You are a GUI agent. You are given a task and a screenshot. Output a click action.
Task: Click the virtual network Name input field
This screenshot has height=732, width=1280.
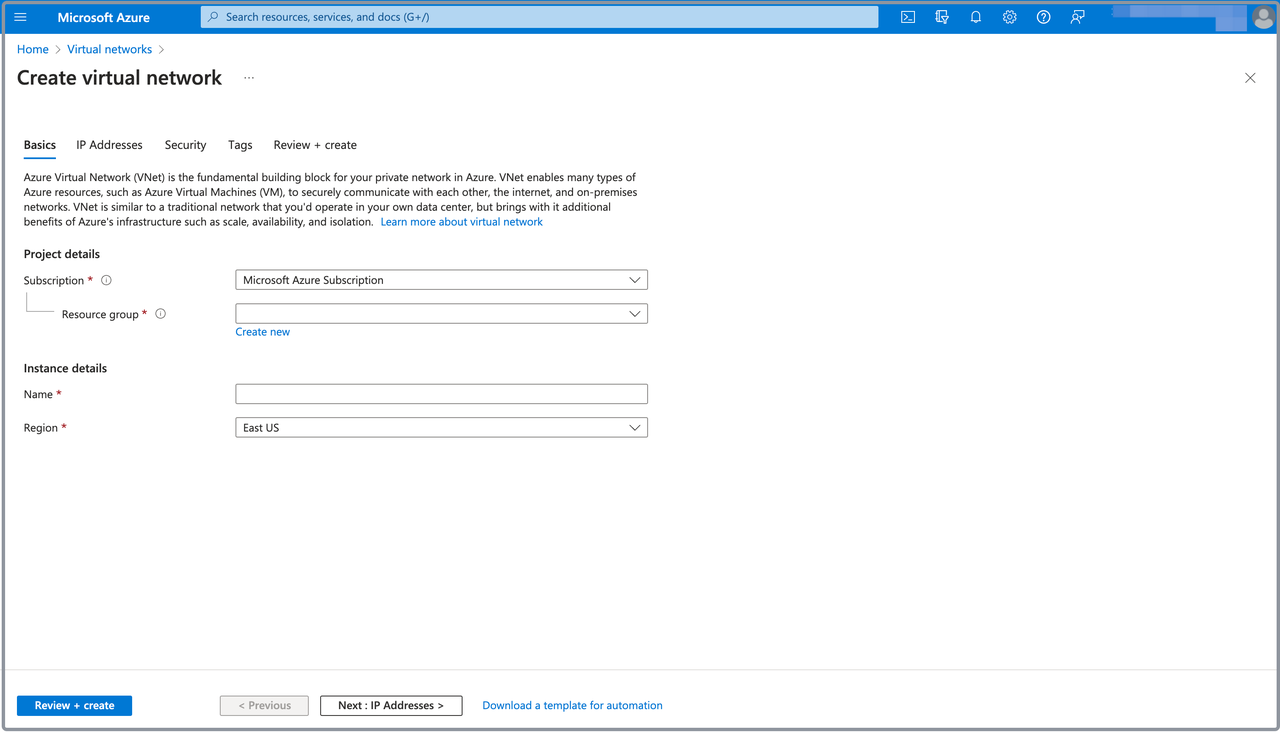click(x=441, y=394)
